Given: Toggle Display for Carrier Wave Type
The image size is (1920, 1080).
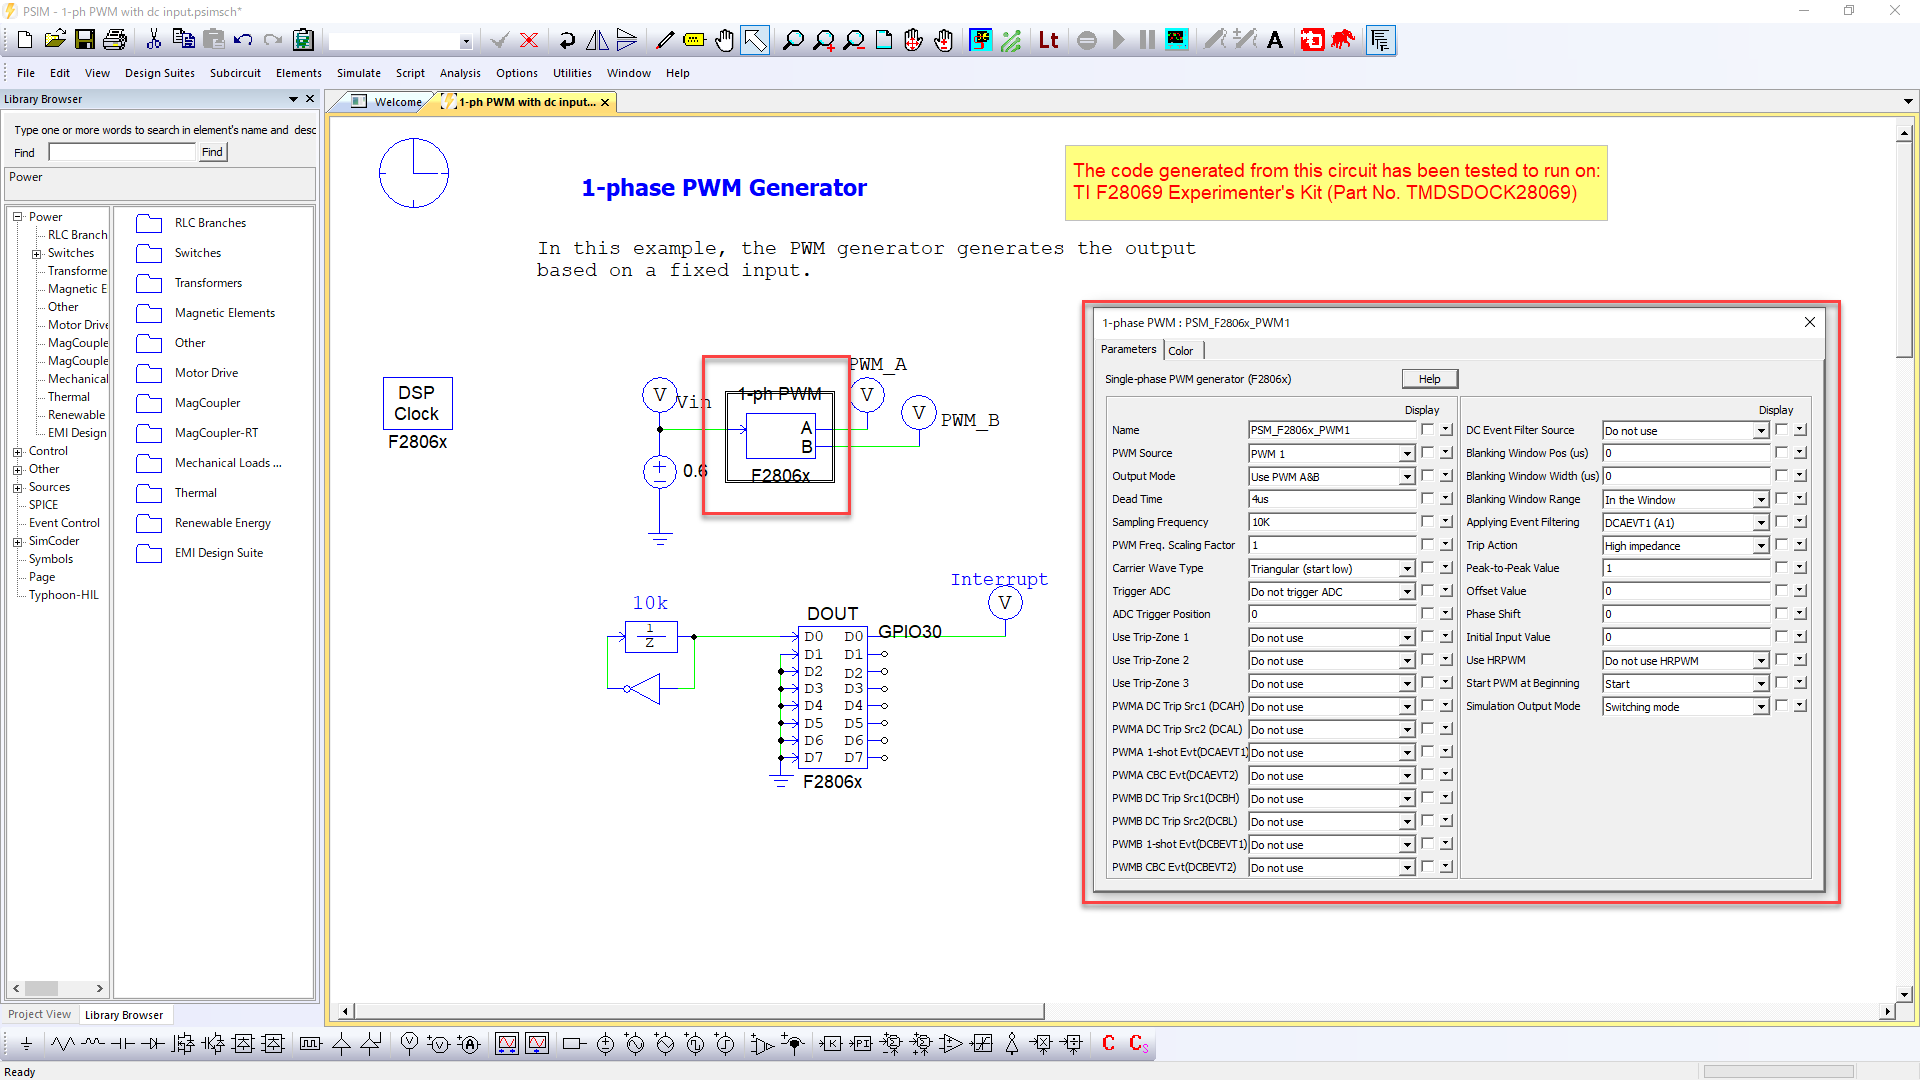Looking at the screenshot, I should point(1427,568).
